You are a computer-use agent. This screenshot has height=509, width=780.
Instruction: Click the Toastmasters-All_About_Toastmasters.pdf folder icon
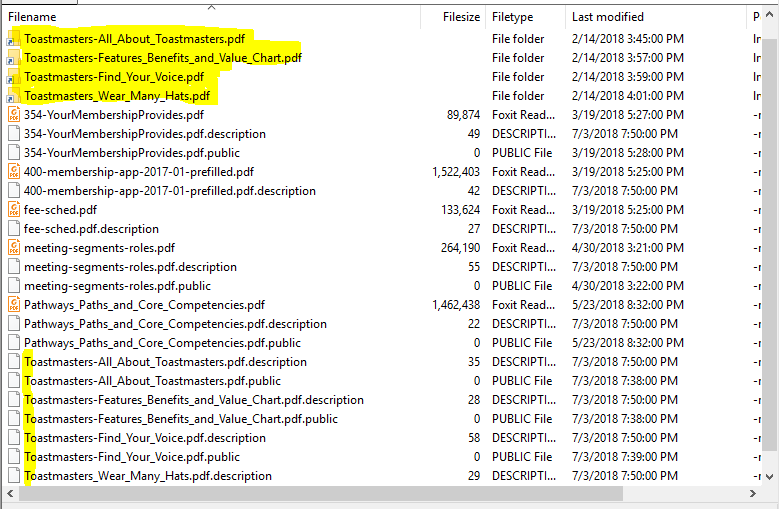click(13, 39)
